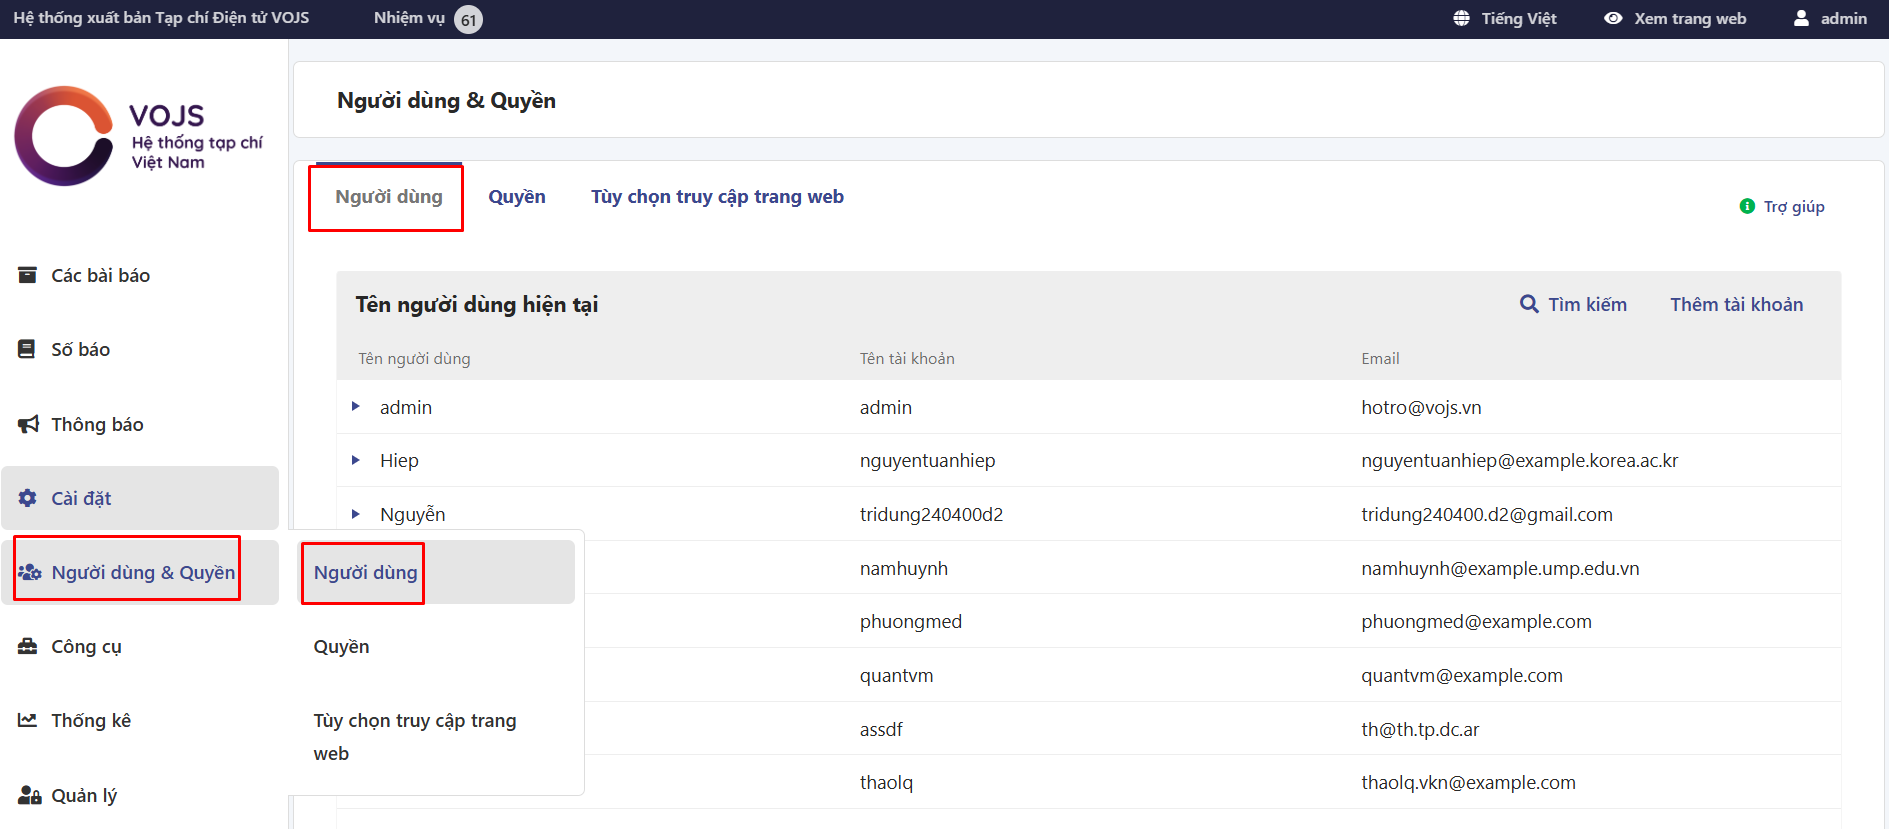
Task: Click the Trợ giúp info icon
Action: (x=1747, y=206)
